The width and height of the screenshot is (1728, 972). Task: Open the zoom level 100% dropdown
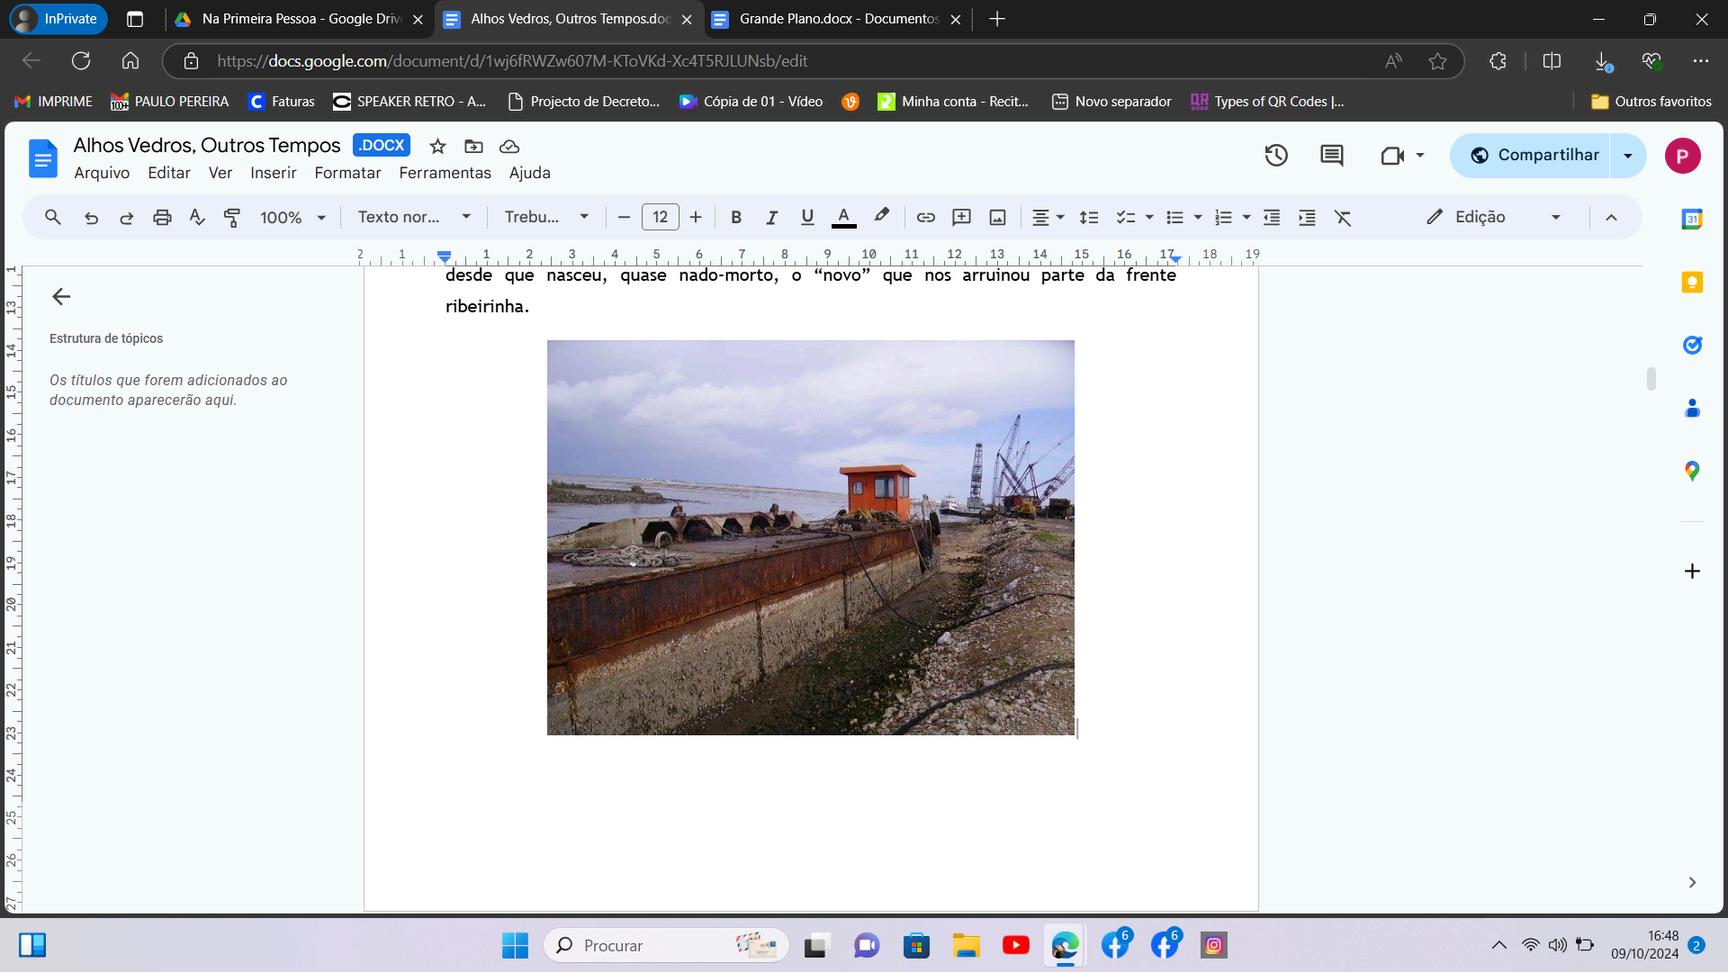tap(293, 217)
